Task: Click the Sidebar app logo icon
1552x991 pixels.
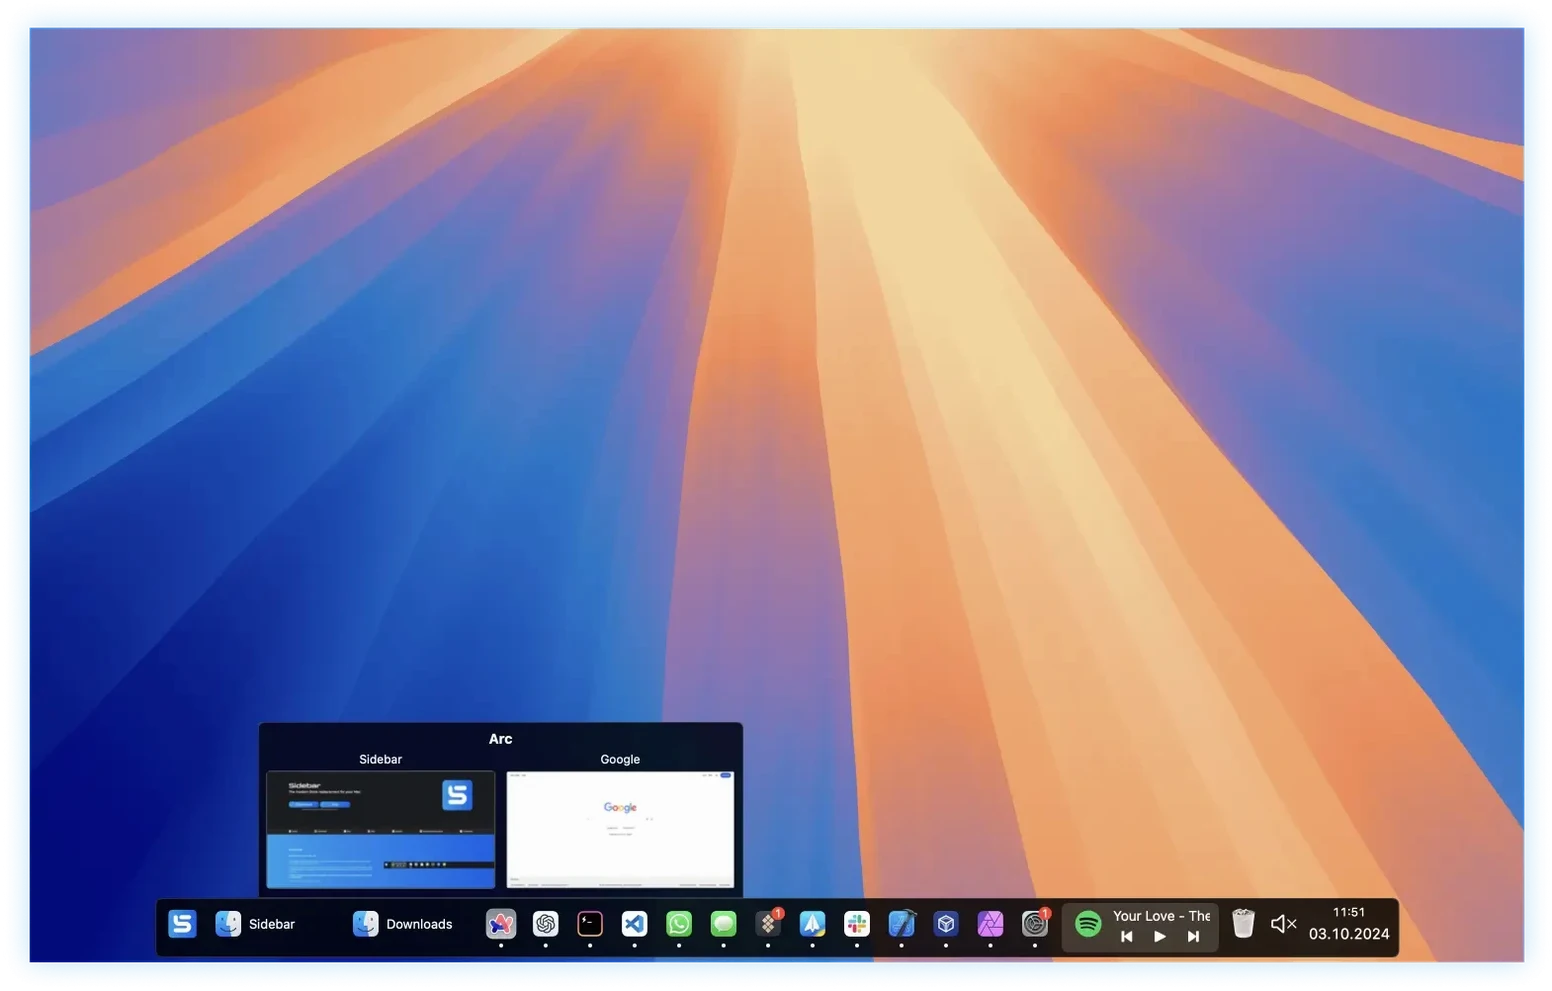Action: coord(182,924)
